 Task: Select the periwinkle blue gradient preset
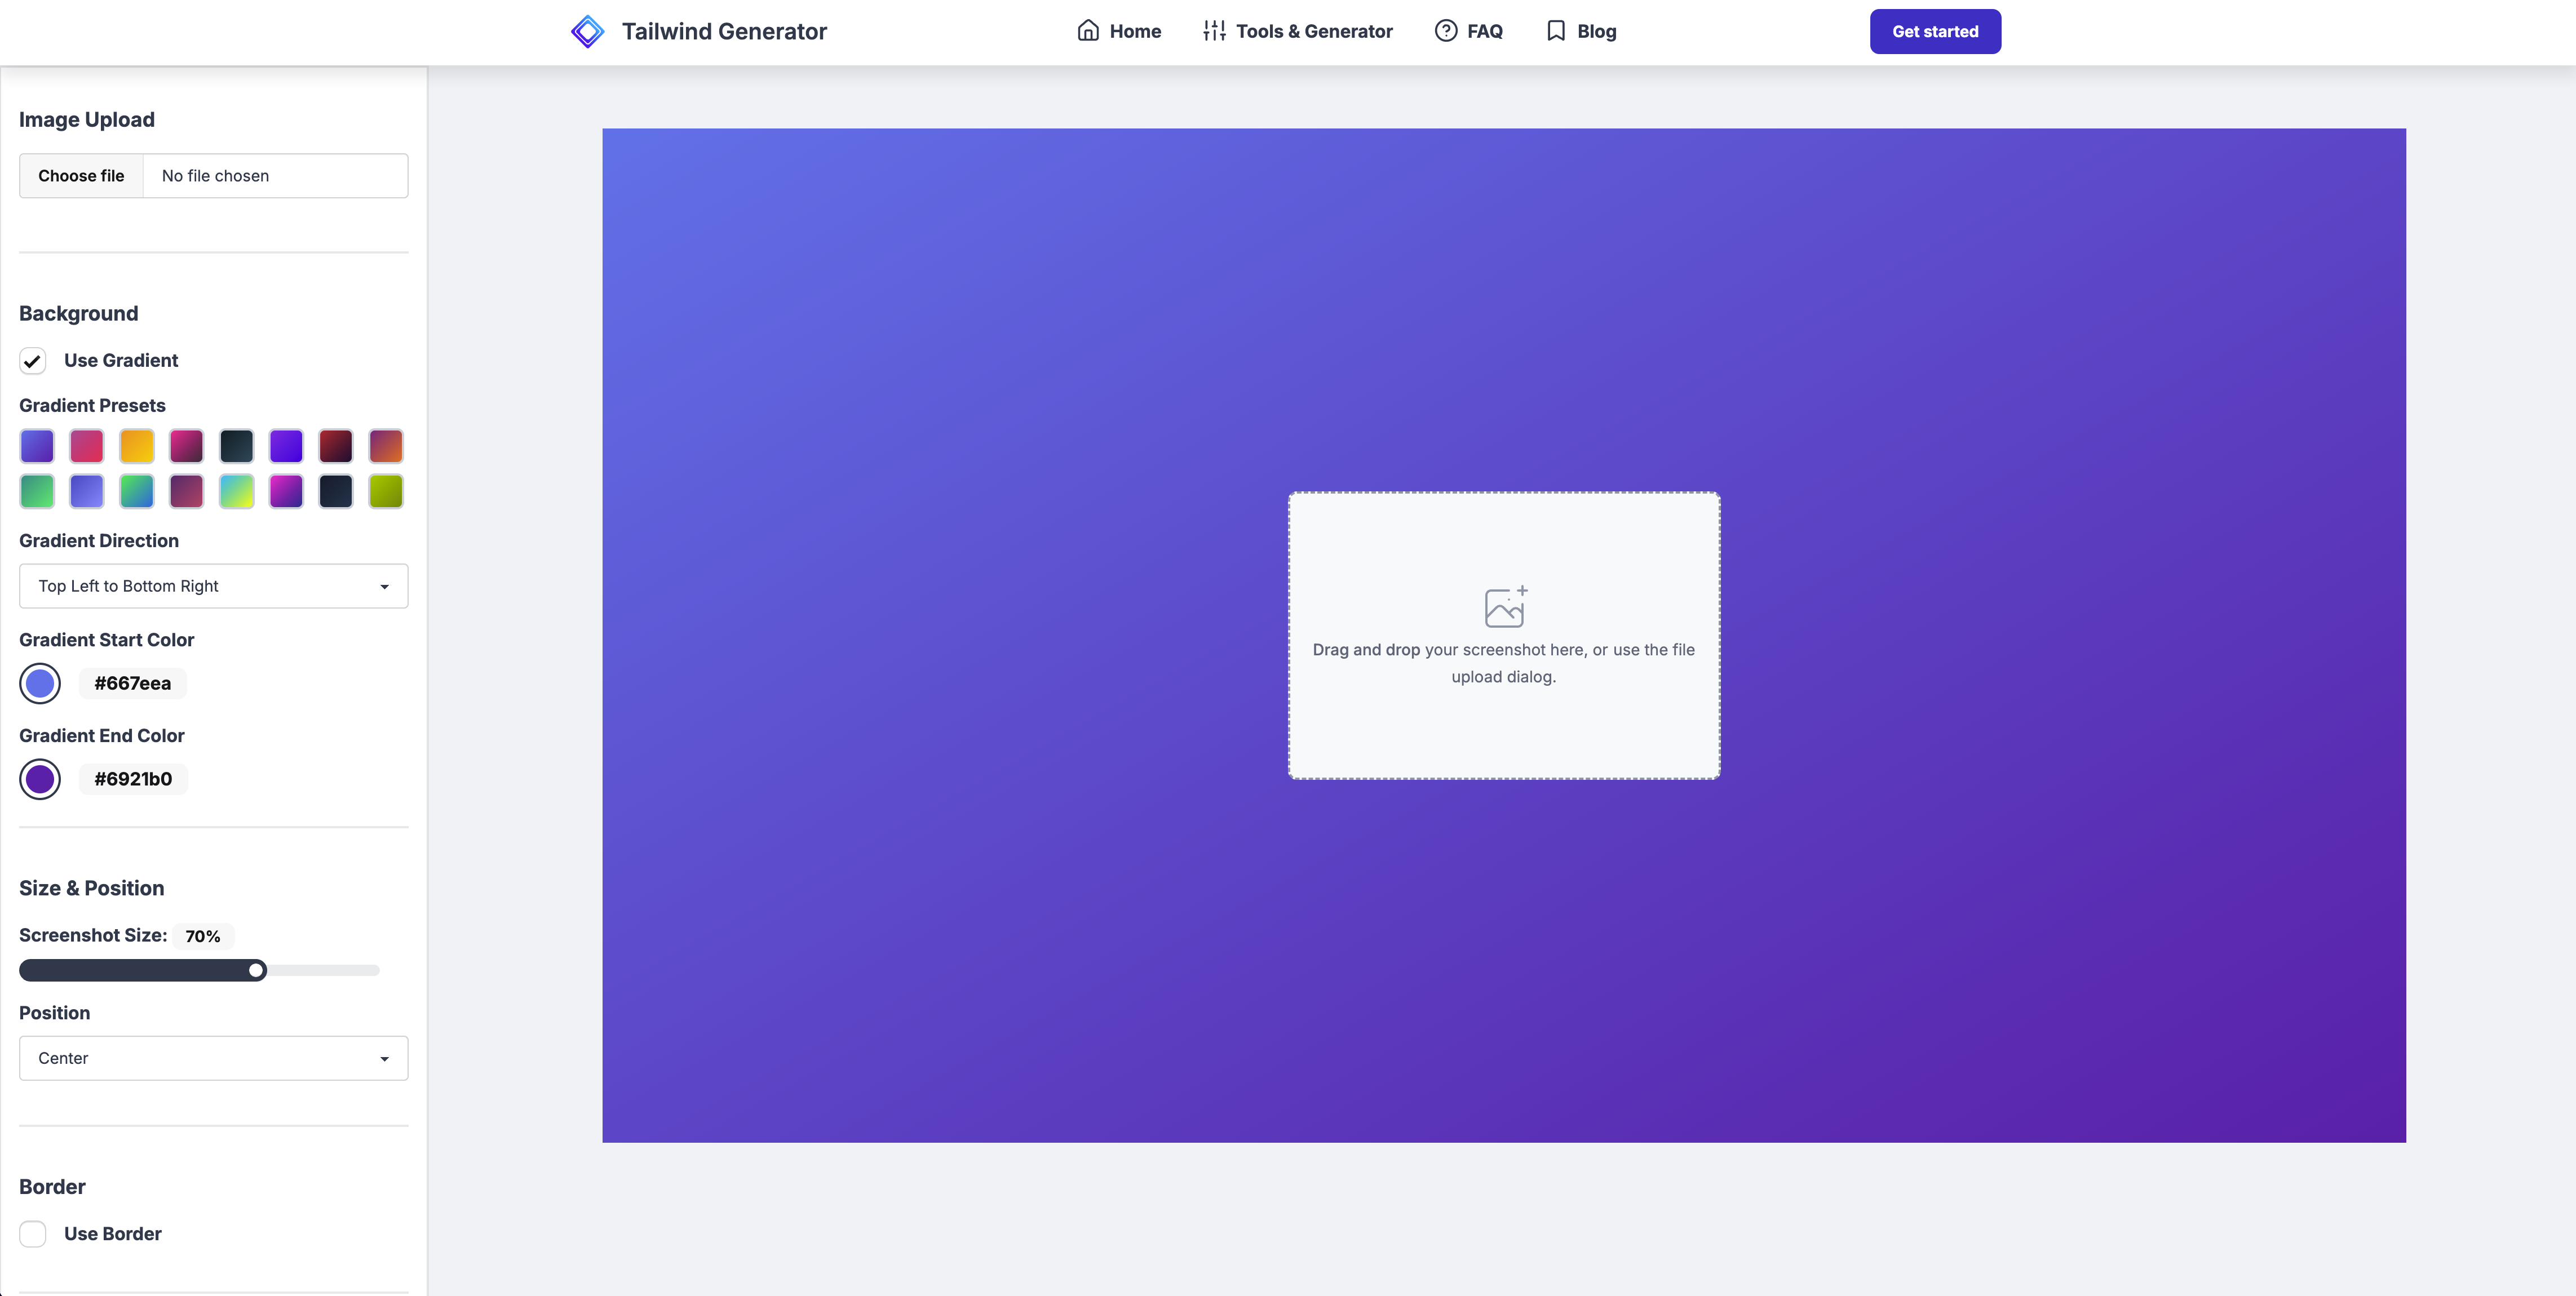click(87, 491)
